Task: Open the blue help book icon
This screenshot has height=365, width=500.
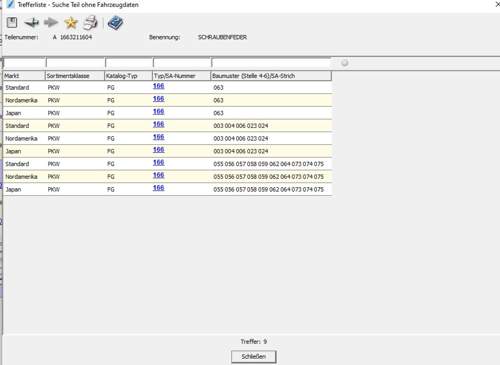Action: tap(115, 23)
